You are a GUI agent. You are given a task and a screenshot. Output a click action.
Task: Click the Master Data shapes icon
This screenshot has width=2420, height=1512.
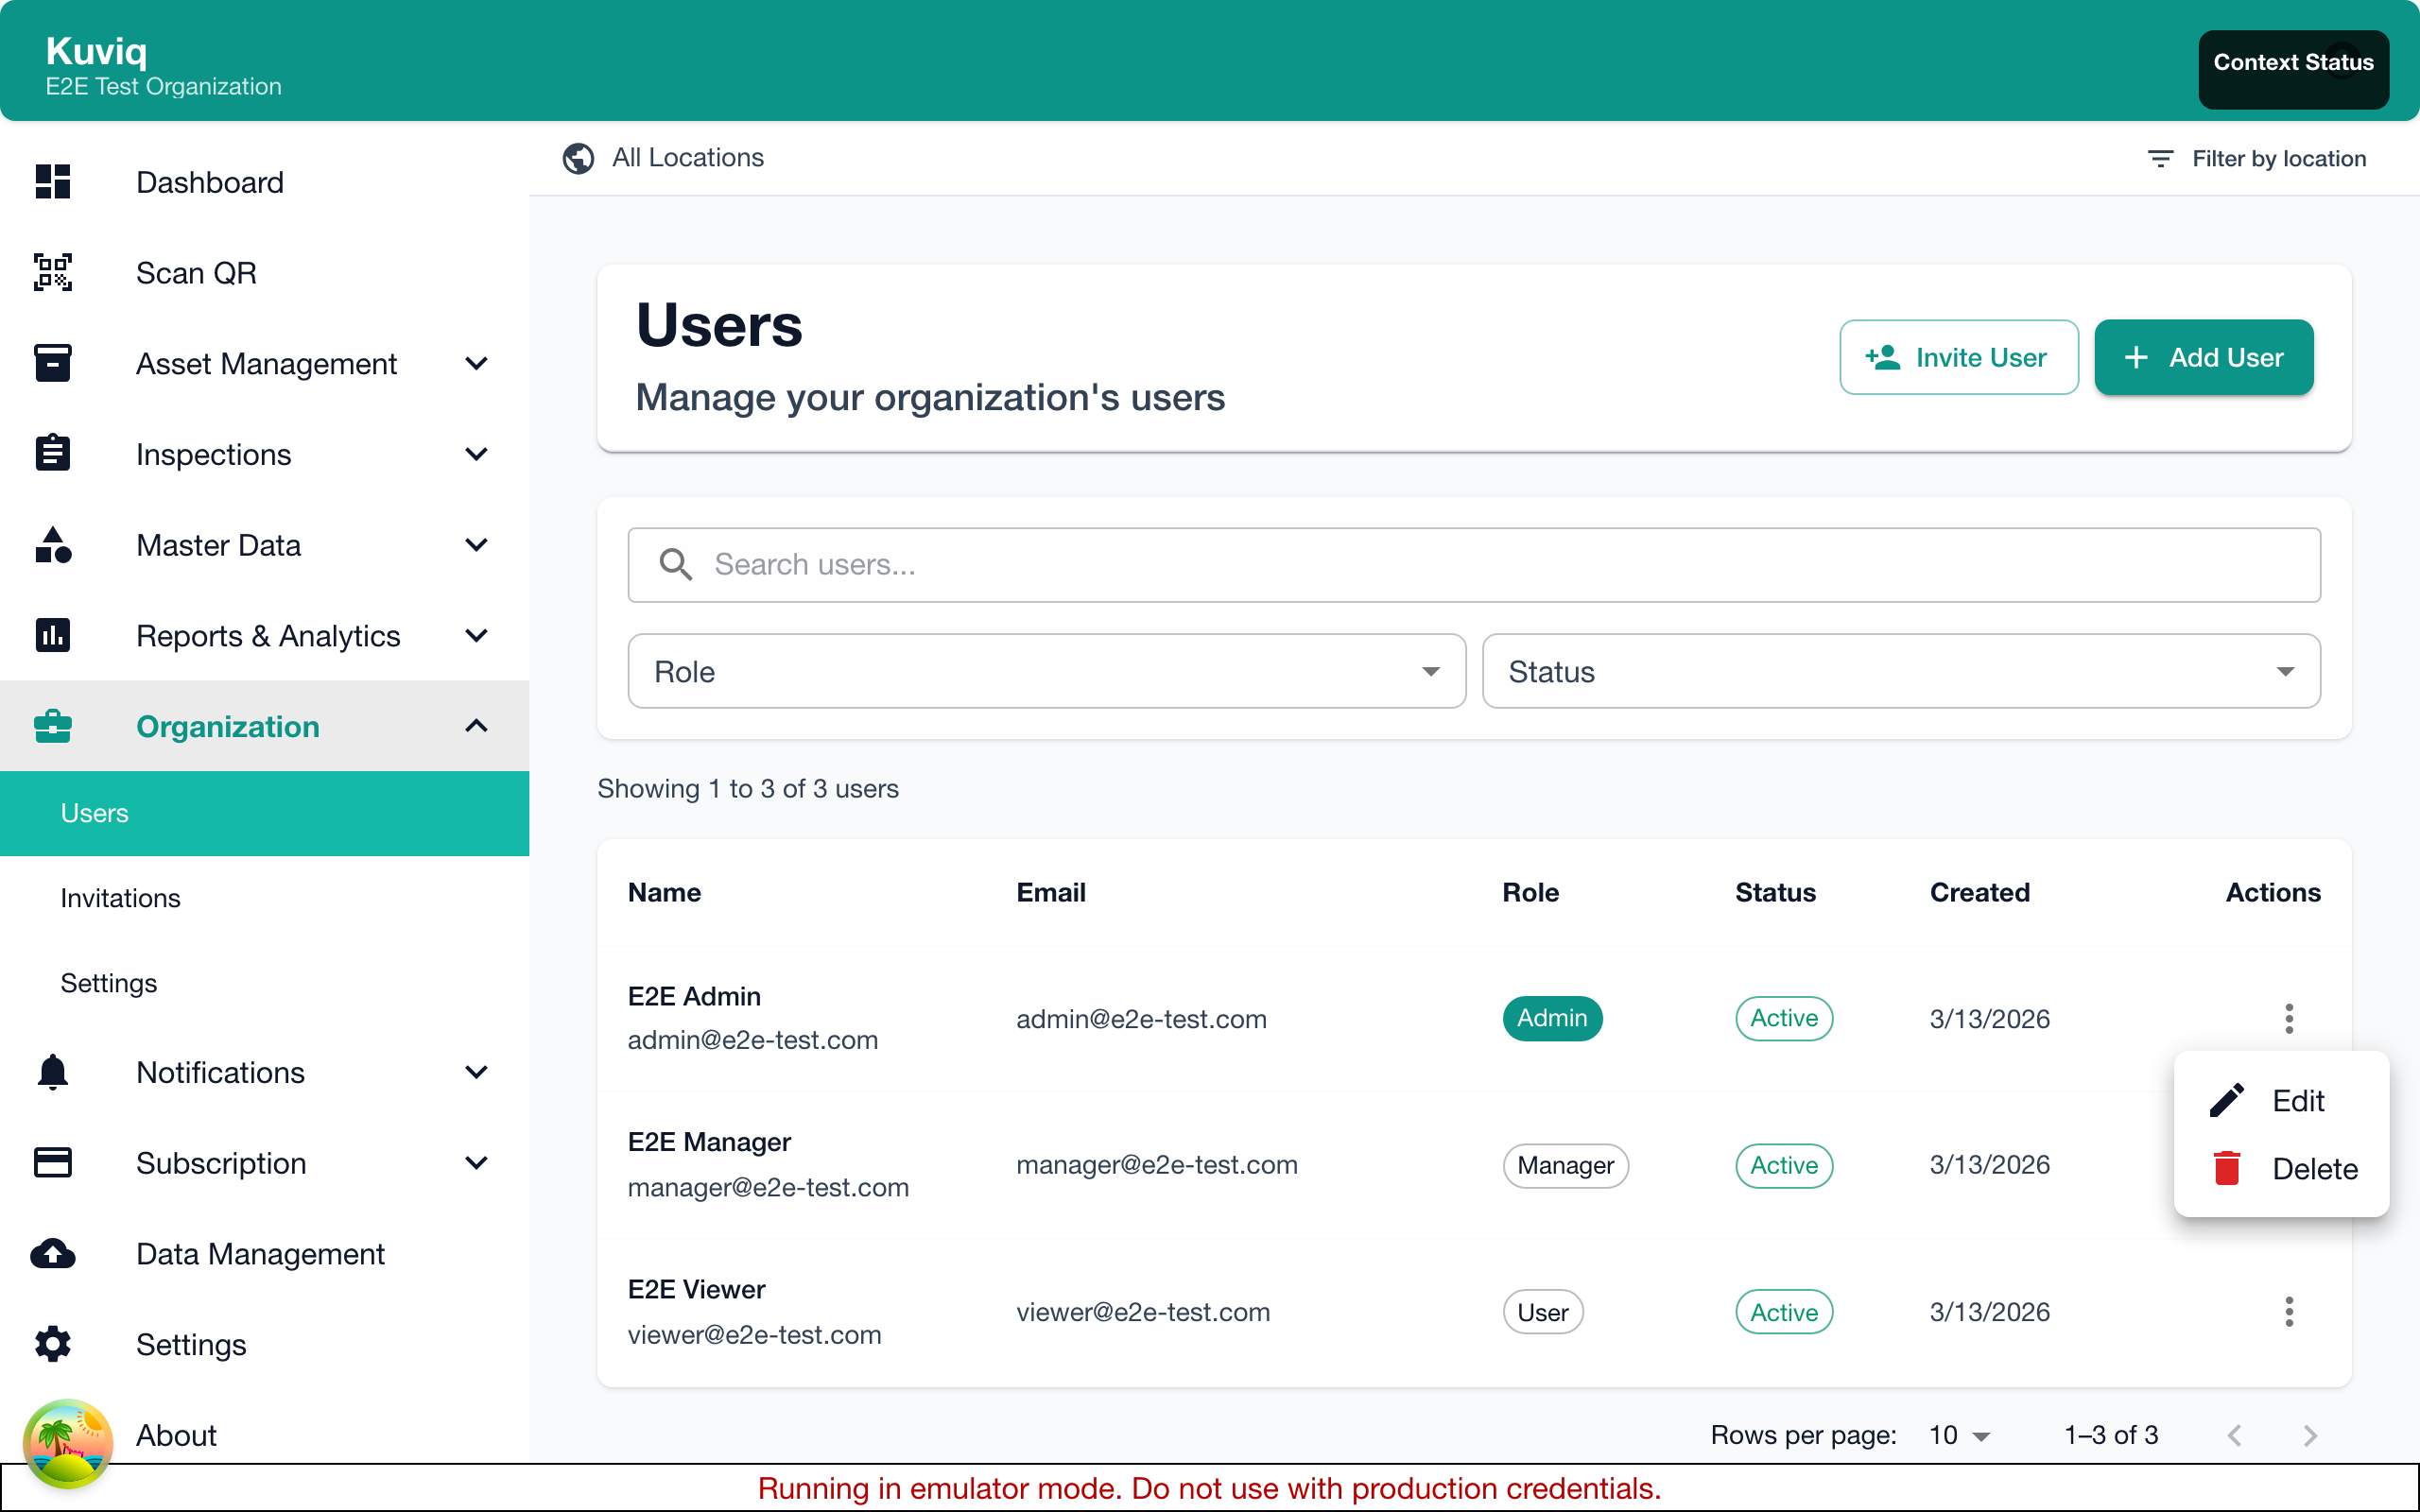pyautogui.click(x=53, y=544)
